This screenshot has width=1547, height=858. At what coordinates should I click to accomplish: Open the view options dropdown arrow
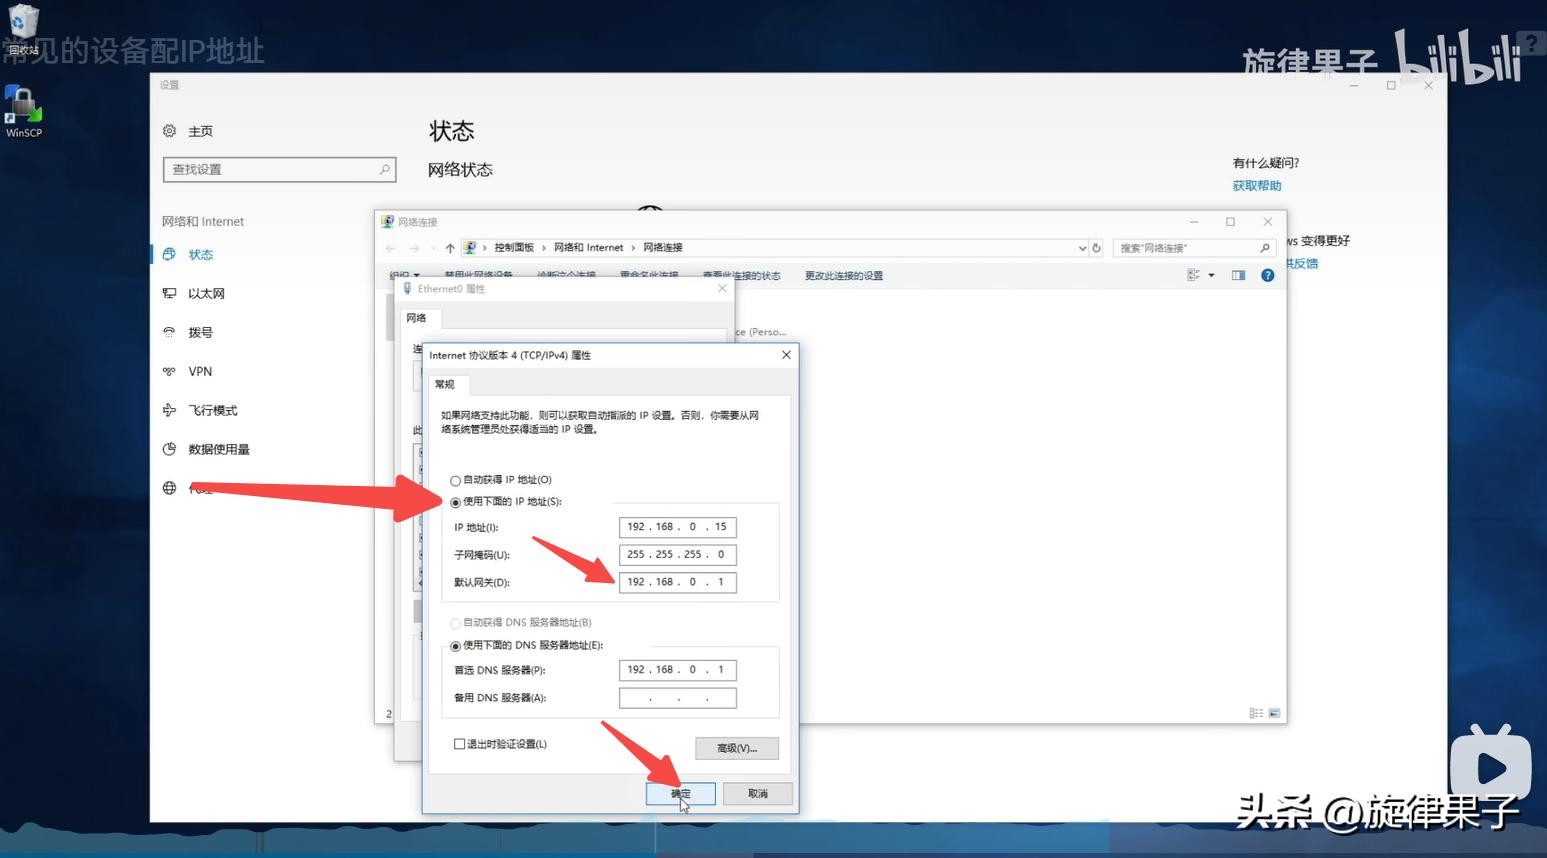pos(1211,275)
